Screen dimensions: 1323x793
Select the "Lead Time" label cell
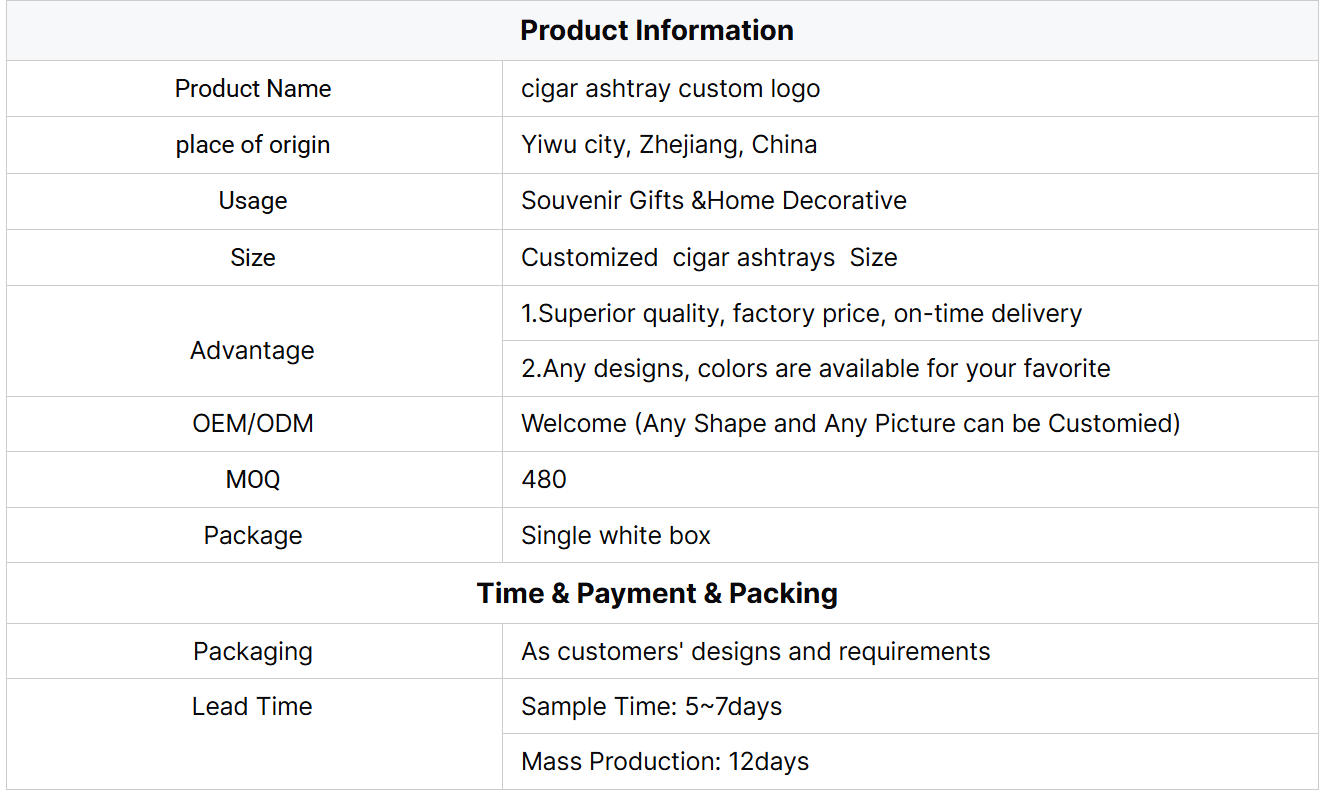click(253, 707)
